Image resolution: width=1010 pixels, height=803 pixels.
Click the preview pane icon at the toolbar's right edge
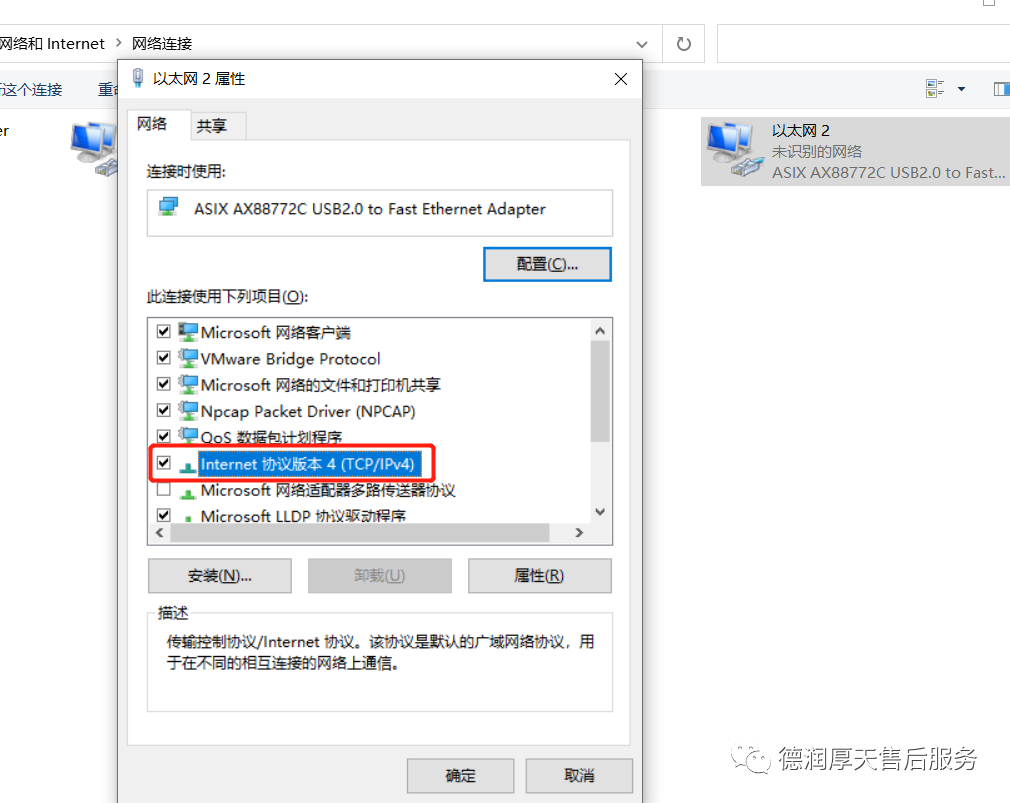(x=1002, y=89)
